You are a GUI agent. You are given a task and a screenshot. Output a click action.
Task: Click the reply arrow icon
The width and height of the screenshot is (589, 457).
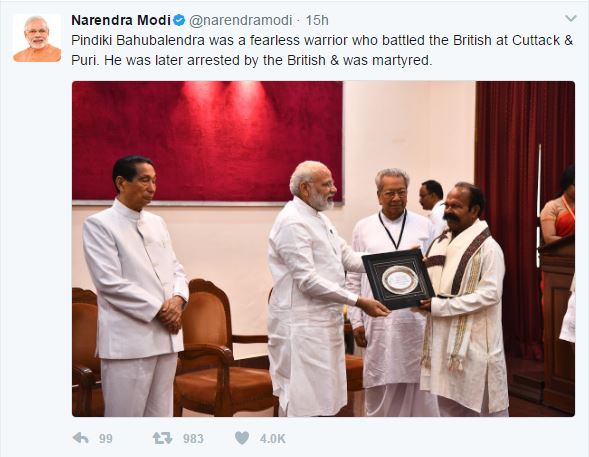coord(80,438)
